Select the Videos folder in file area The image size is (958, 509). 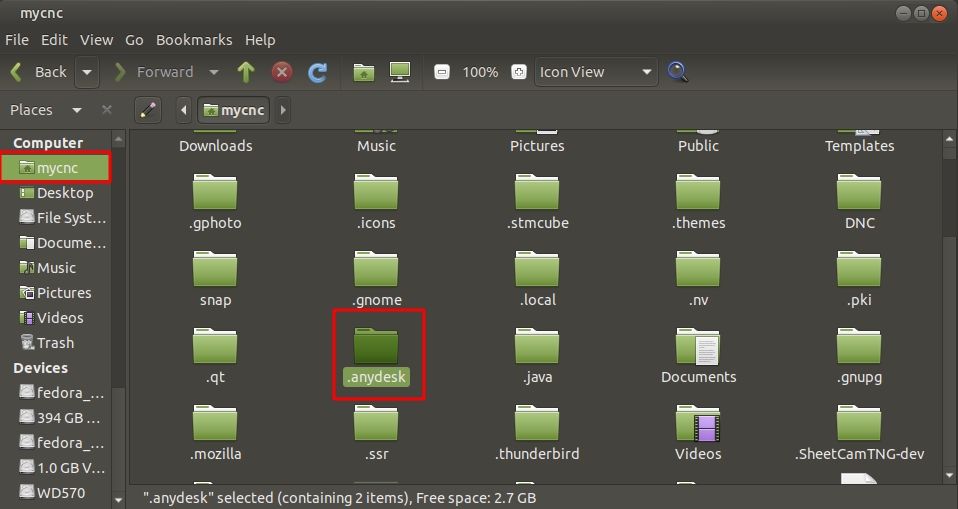point(698,427)
